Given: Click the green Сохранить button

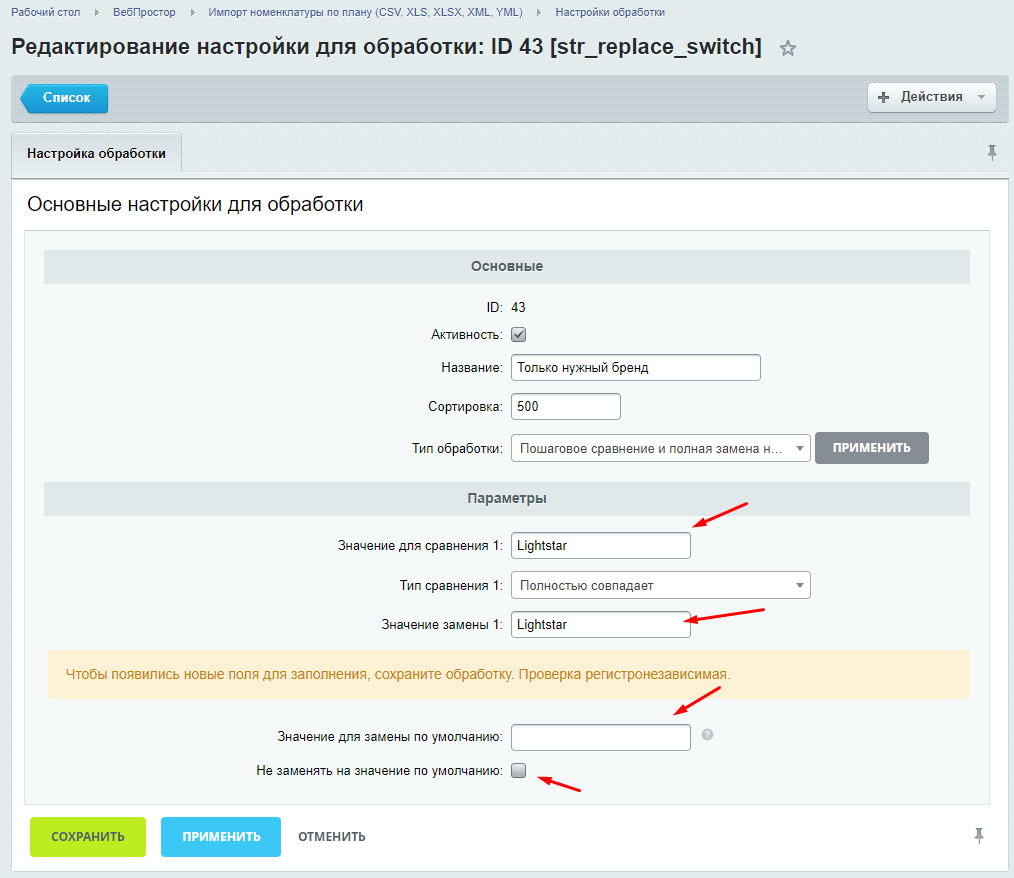Looking at the screenshot, I should click(x=88, y=837).
